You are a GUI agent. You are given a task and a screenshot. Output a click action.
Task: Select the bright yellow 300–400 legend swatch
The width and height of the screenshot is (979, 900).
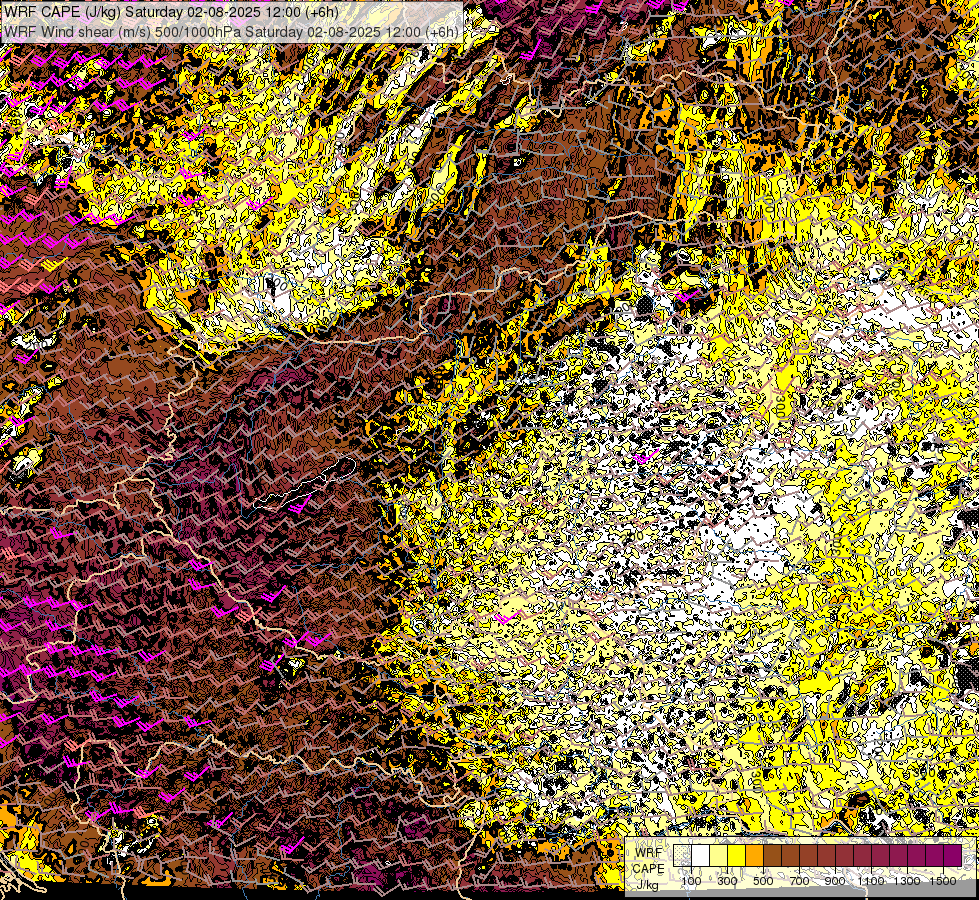(x=737, y=855)
